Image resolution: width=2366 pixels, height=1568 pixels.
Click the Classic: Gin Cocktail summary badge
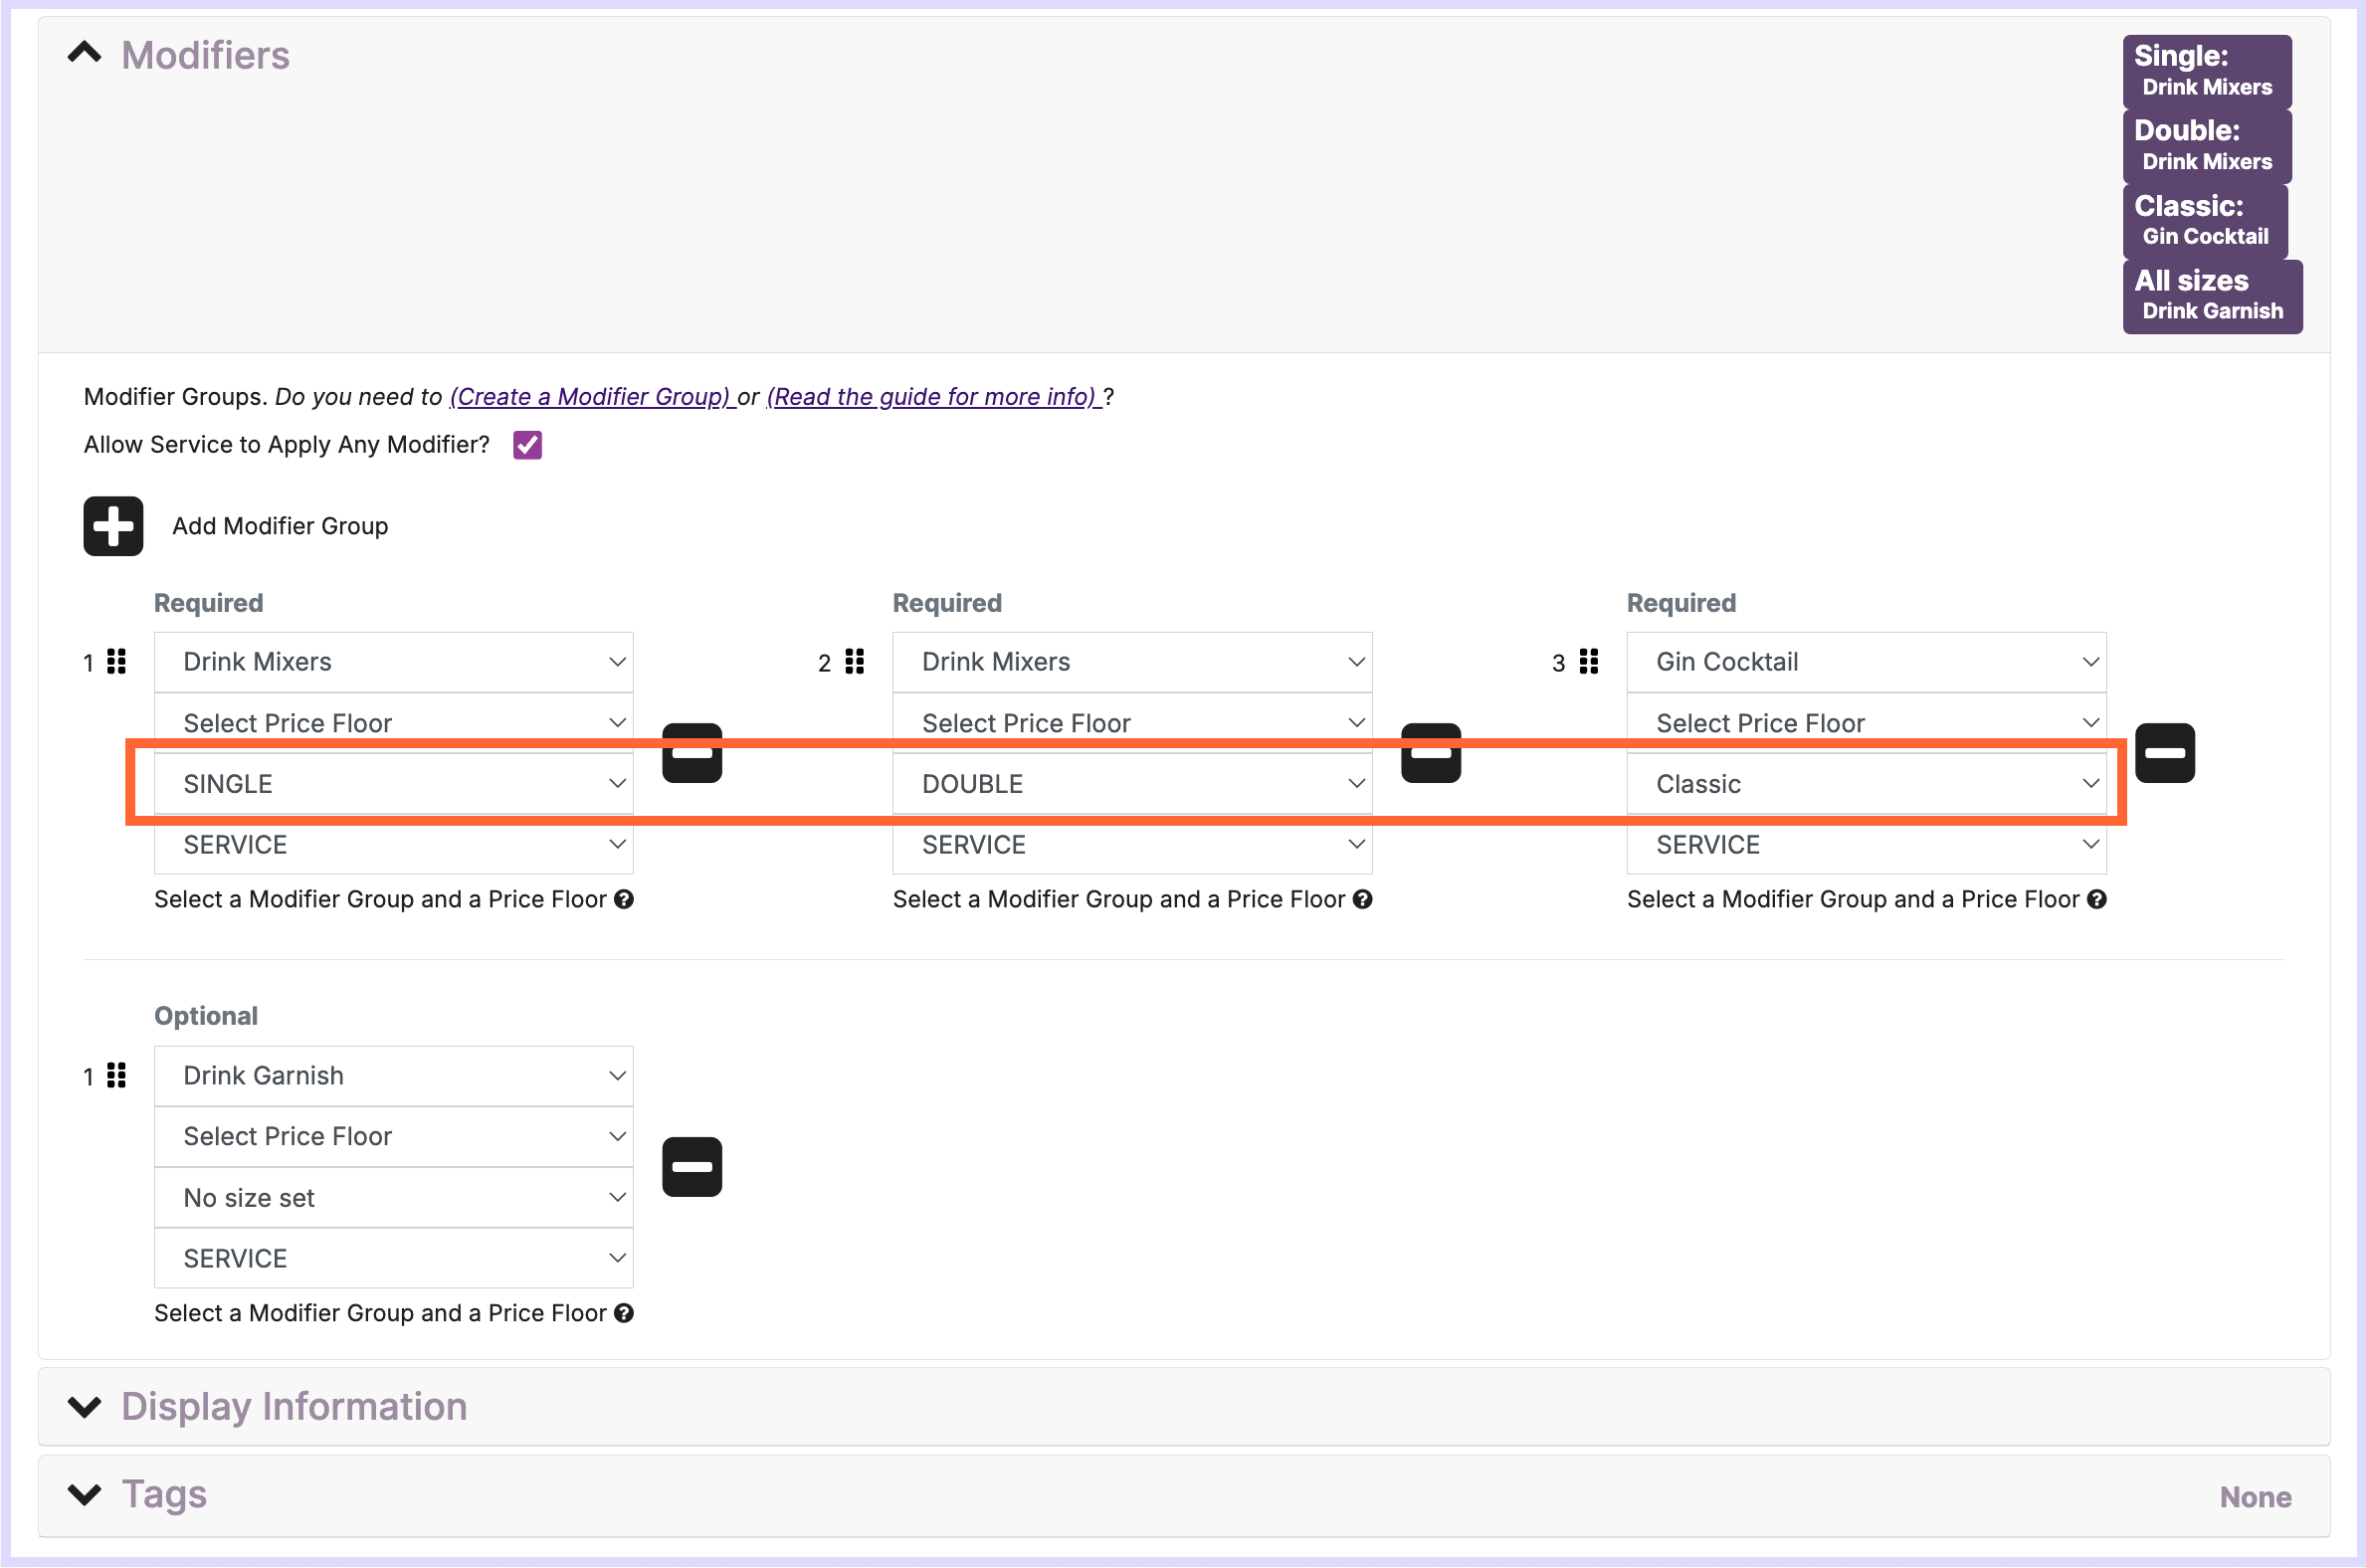pos(2204,220)
